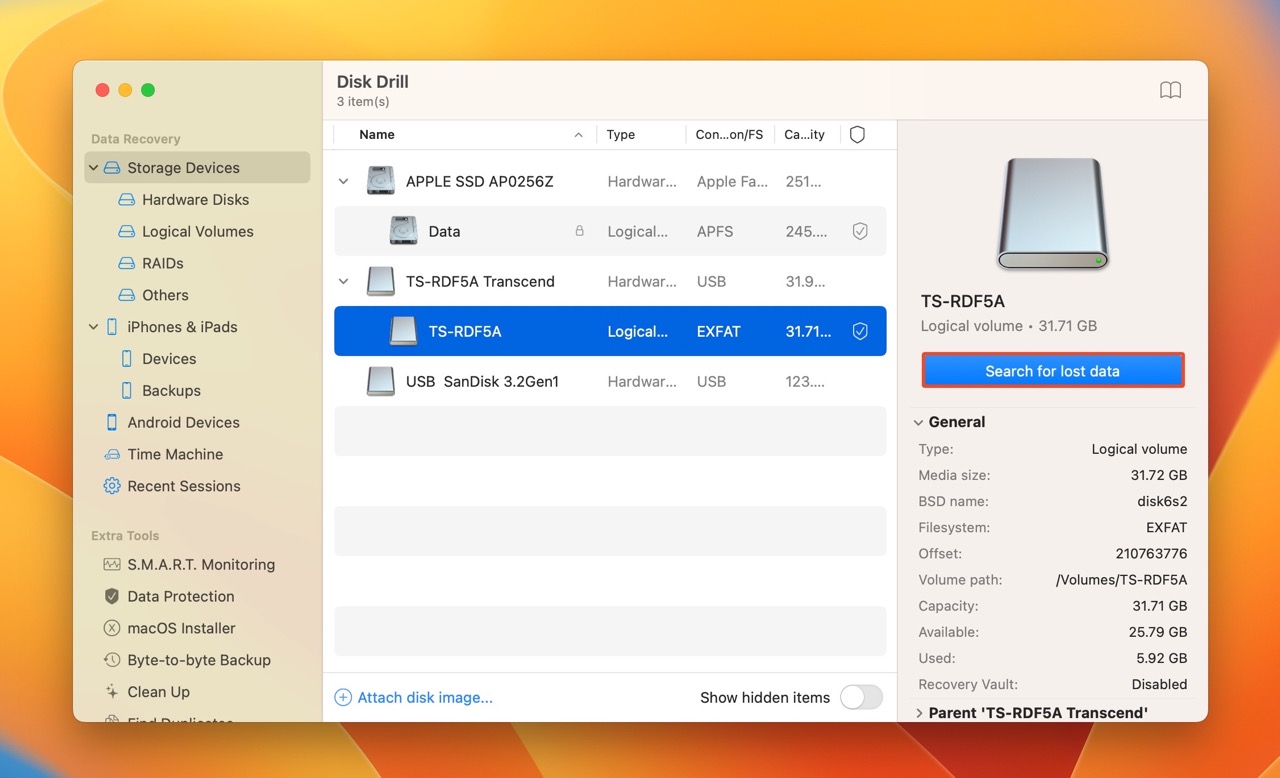This screenshot has height=778, width=1280.
Task: Sort by the Capacity column header
Action: [805, 135]
